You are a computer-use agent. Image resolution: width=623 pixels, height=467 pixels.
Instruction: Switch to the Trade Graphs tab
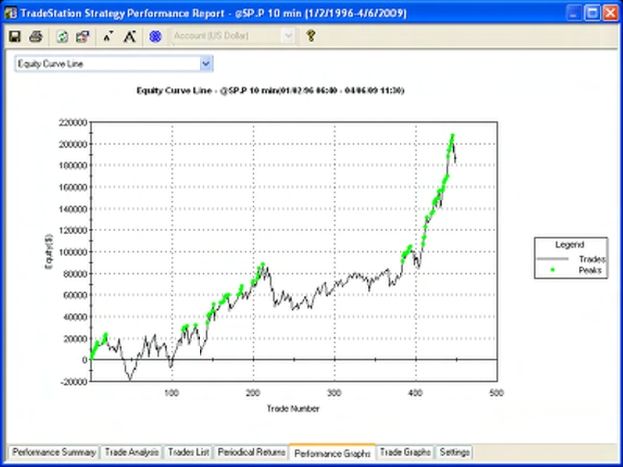coord(405,452)
